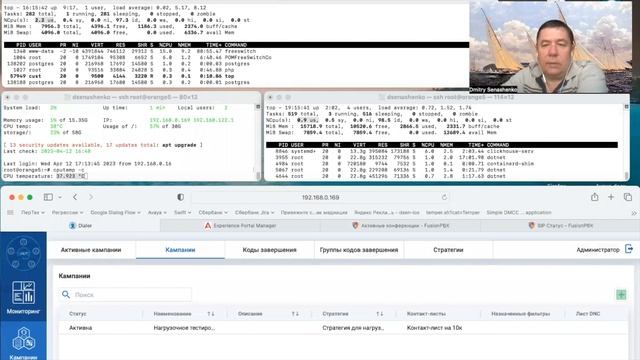The image size is (640, 360).
Task: Select the Нагрузочное тестиро... campaign name cell
Action: tap(184, 328)
